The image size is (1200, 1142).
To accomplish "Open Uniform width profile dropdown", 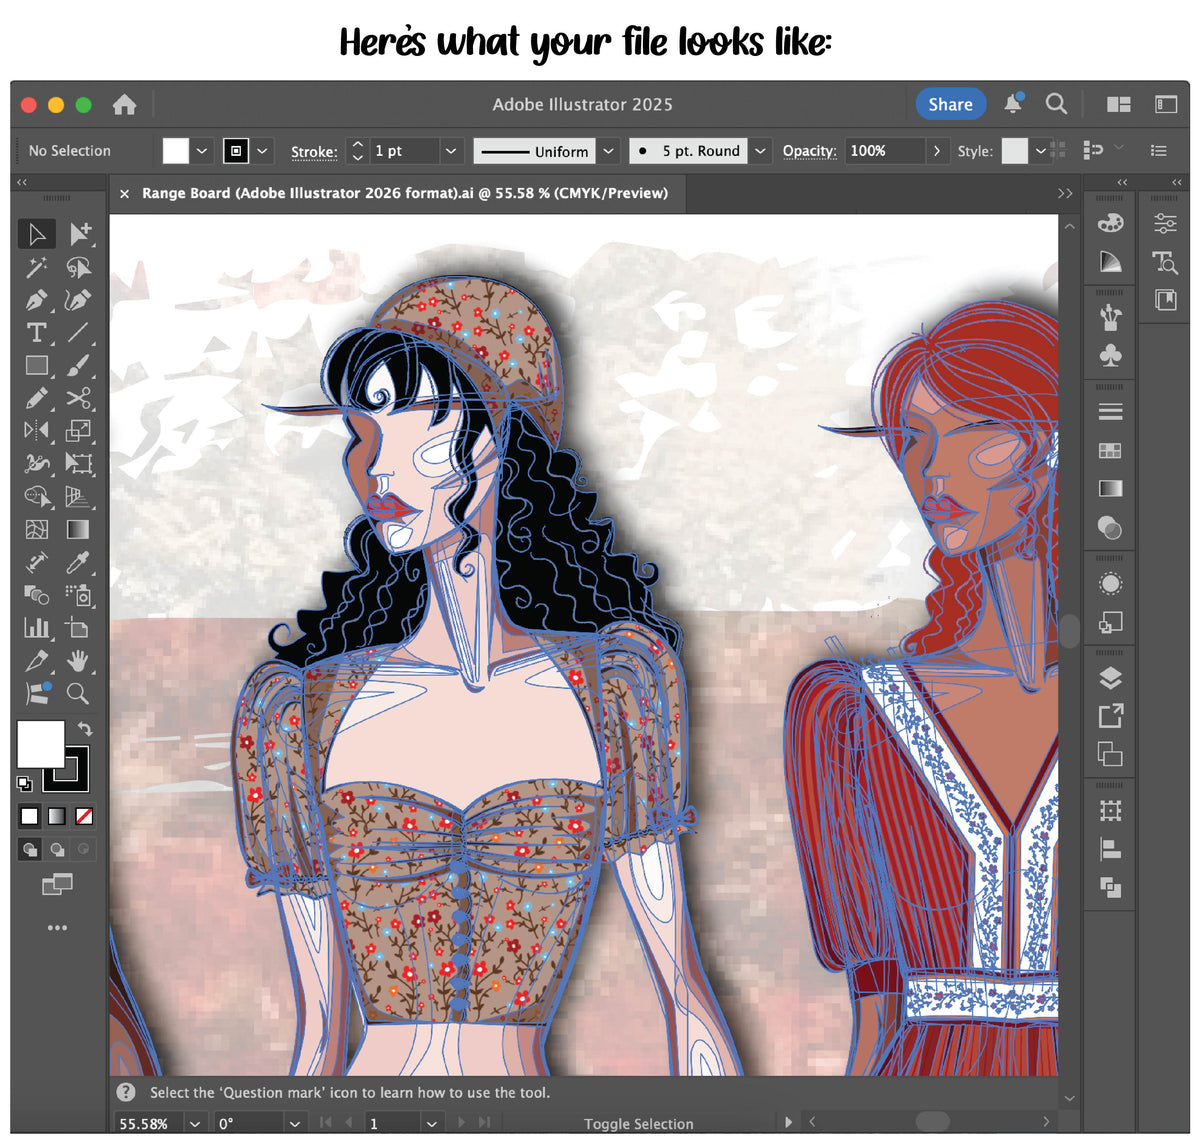I will click(x=608, y=151).
